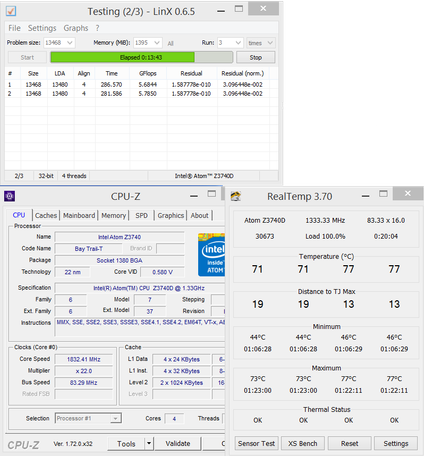The height and width of the screenshot is (456, 424).
Task: Click the Load 100.0% reading in RealTemp
Action: pyautogui.click(x=325, y=236)
